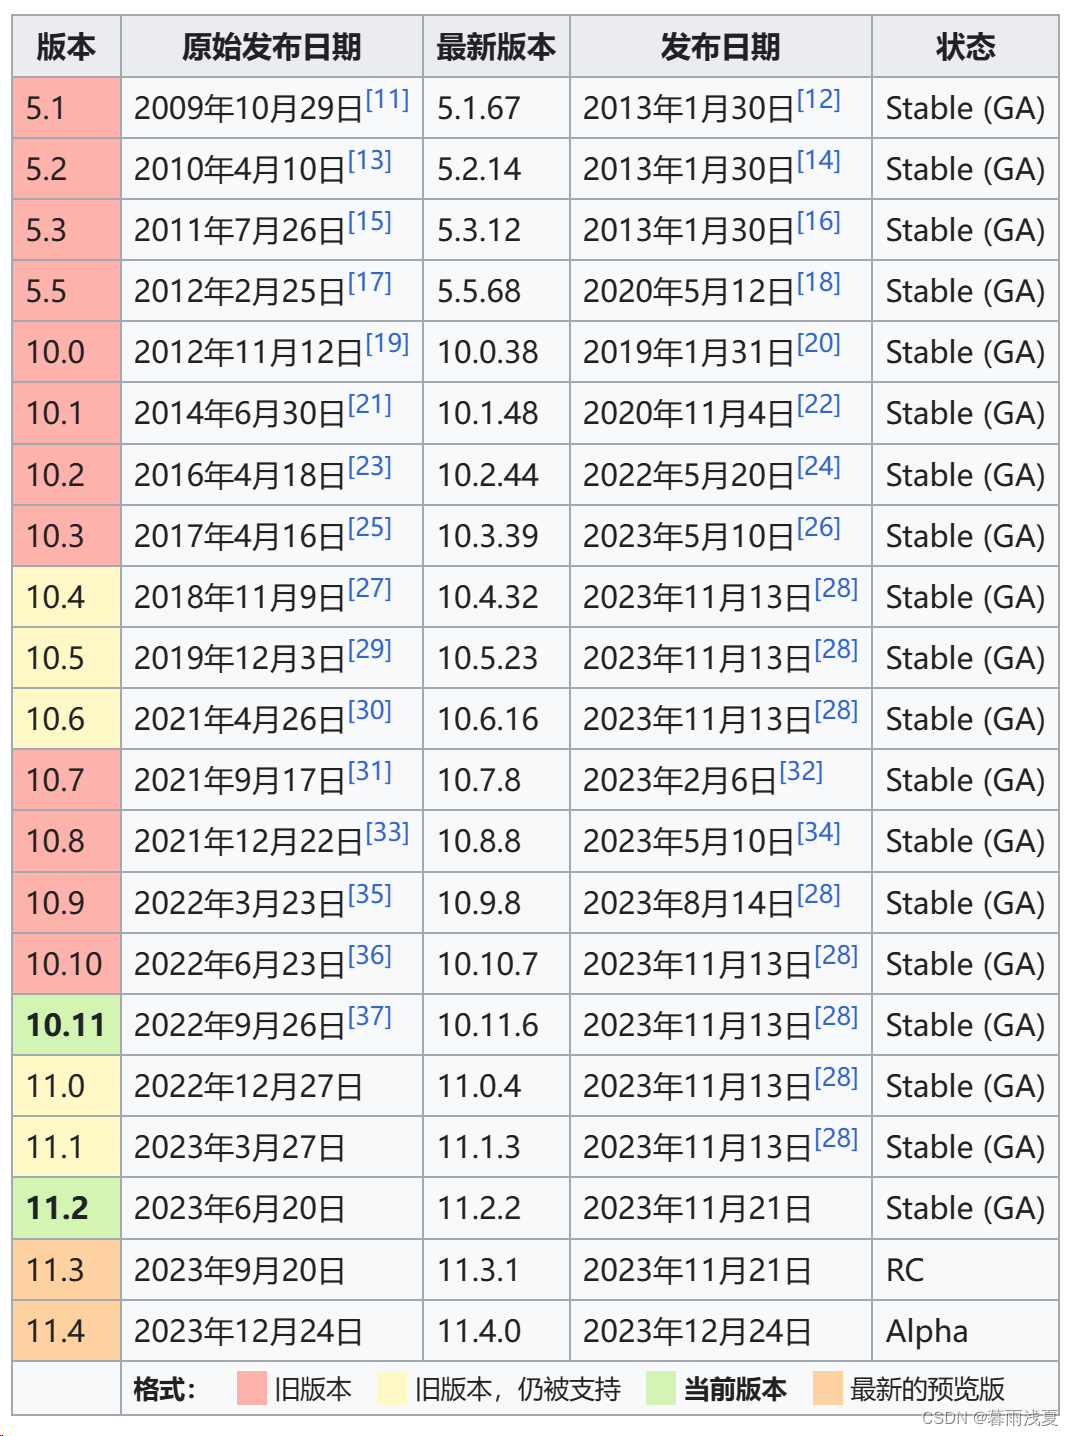This screenshot has height=1436, width=1074.
Task: Select the yellow 旧版本，仍被支持 legend swatch
Action: tap(392, 1388)
